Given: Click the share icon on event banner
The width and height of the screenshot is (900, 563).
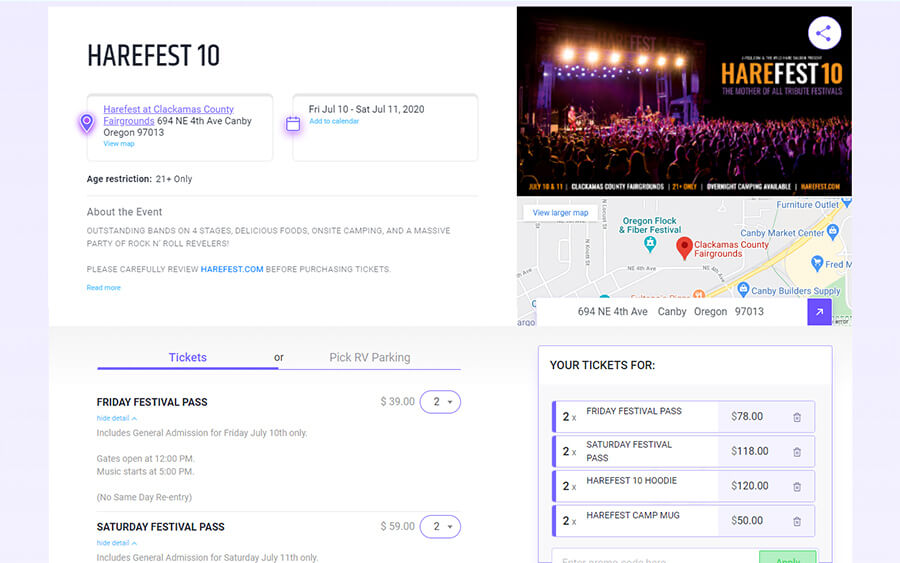Looking at the screenshot, I should click(824, 33).
